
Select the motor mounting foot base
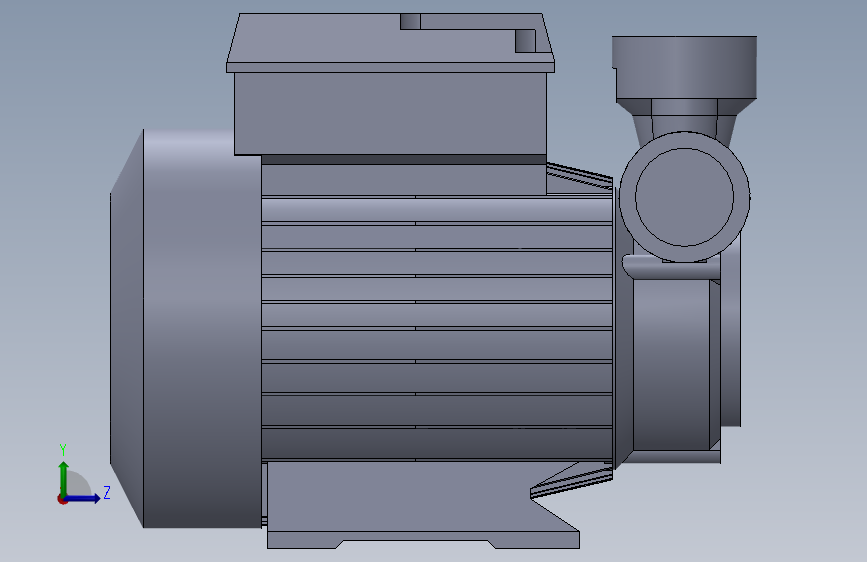click(x=424, y=505)
